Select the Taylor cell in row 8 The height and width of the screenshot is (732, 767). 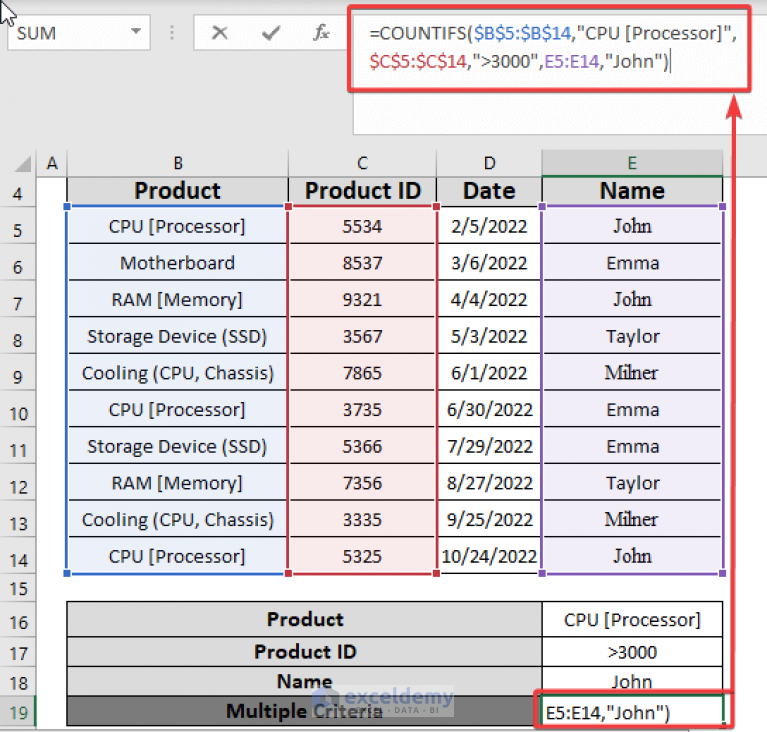(632, 336)
